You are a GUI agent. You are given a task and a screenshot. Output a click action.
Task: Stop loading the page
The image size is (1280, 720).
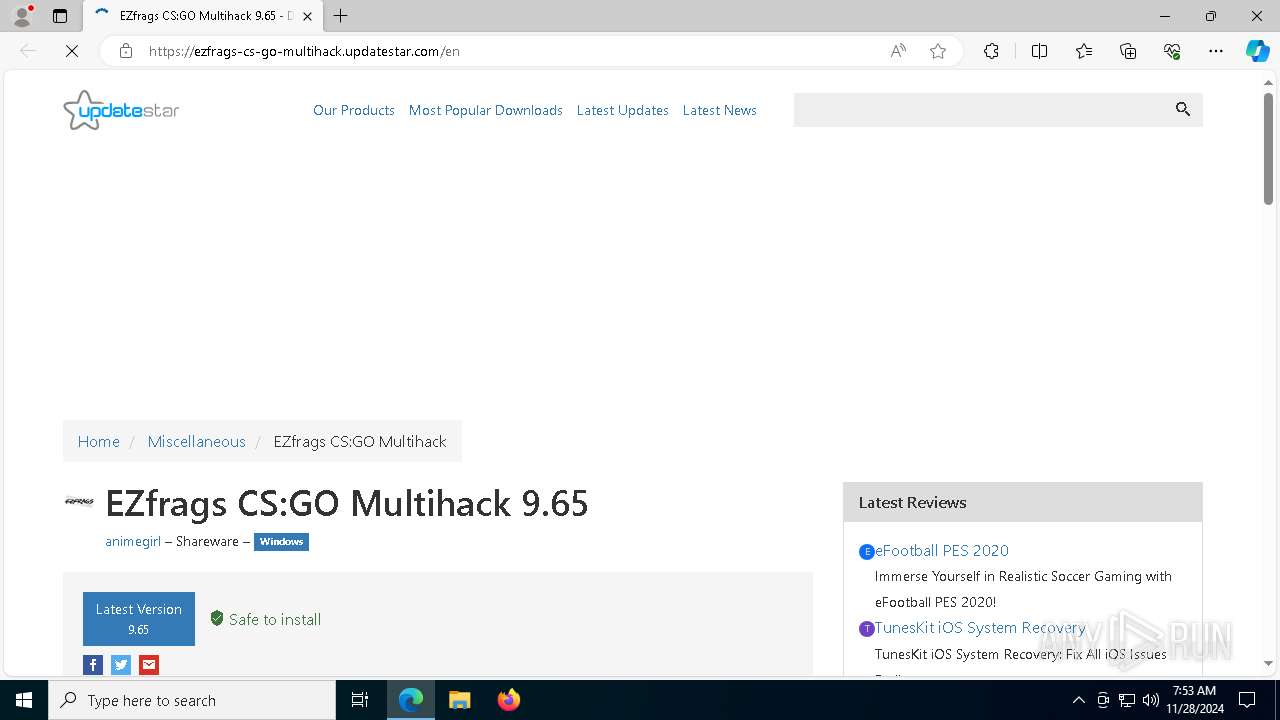72,51
